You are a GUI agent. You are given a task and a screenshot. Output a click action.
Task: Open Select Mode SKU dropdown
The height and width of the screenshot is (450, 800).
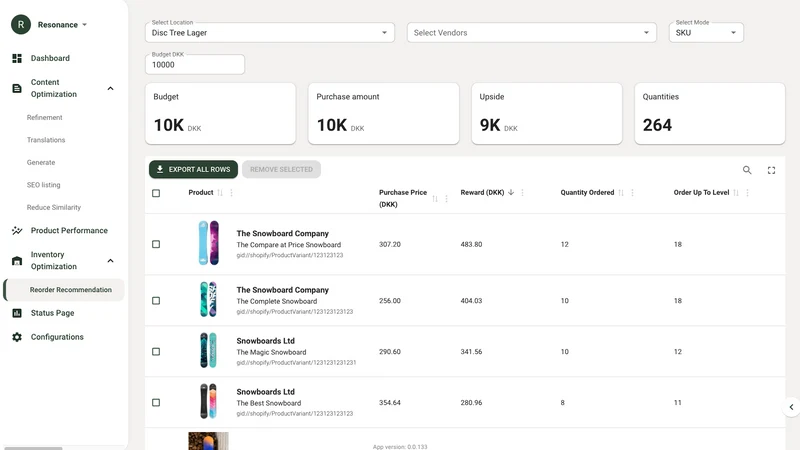click(706, 33)
